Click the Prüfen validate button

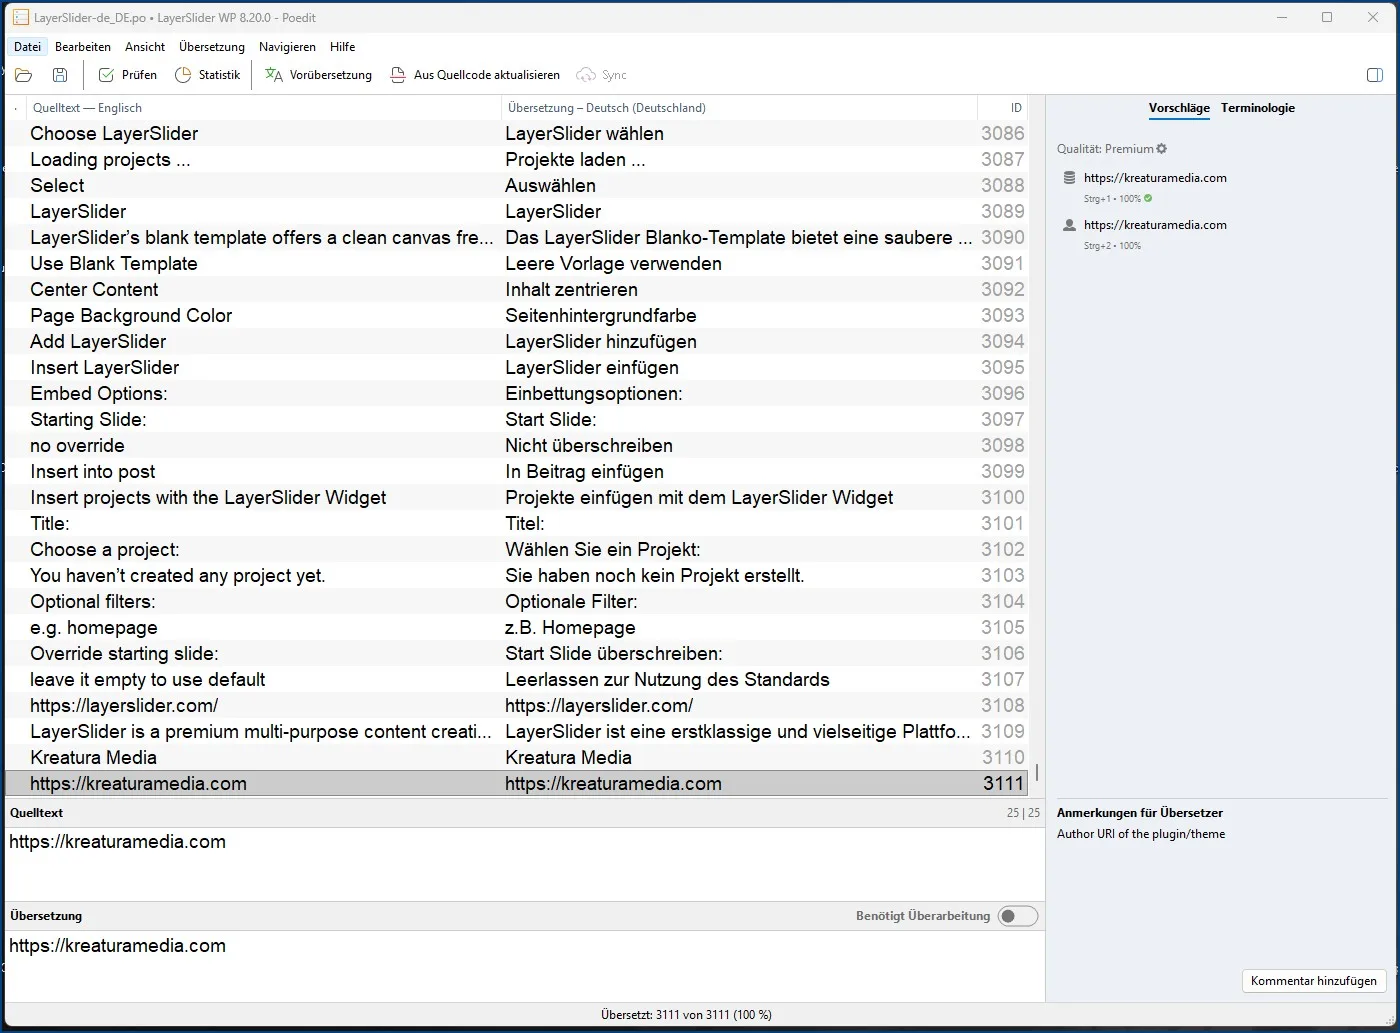point(127,75)
